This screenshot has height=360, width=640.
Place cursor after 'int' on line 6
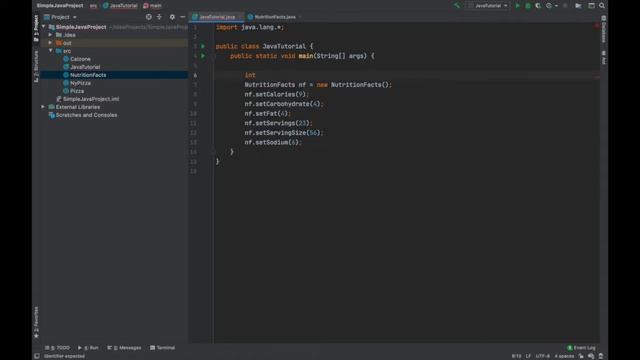[x=256, y=75]
